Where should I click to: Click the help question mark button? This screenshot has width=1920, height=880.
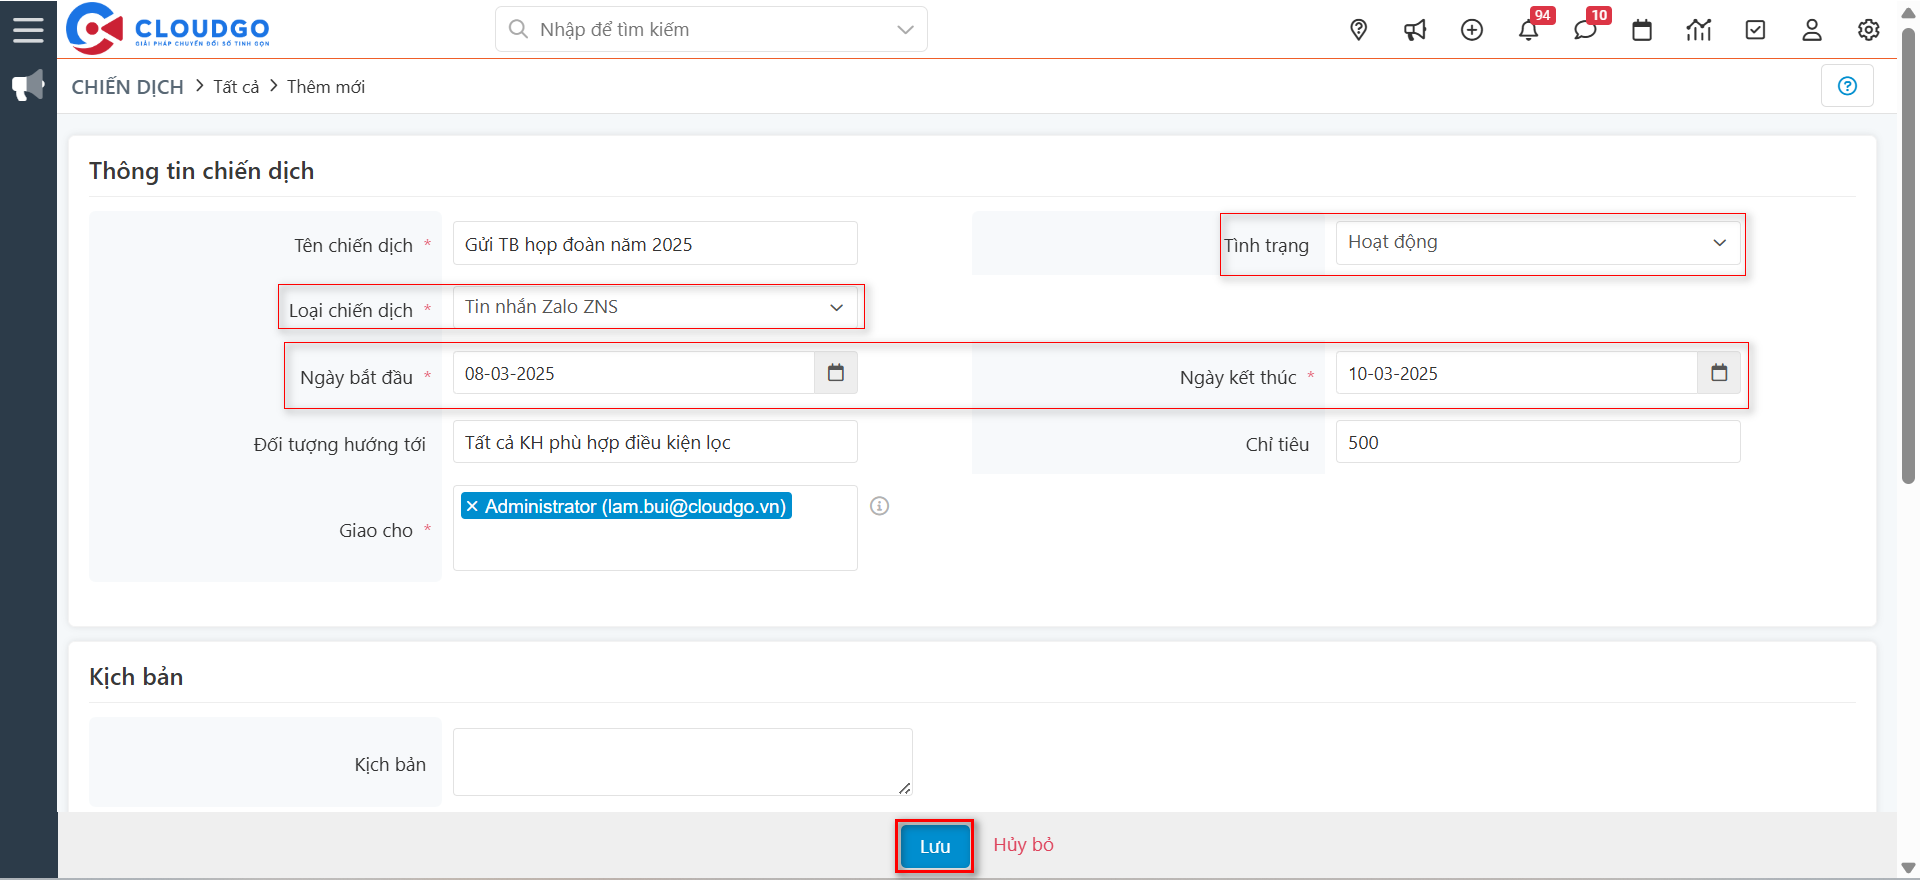tap(1847, 86)
